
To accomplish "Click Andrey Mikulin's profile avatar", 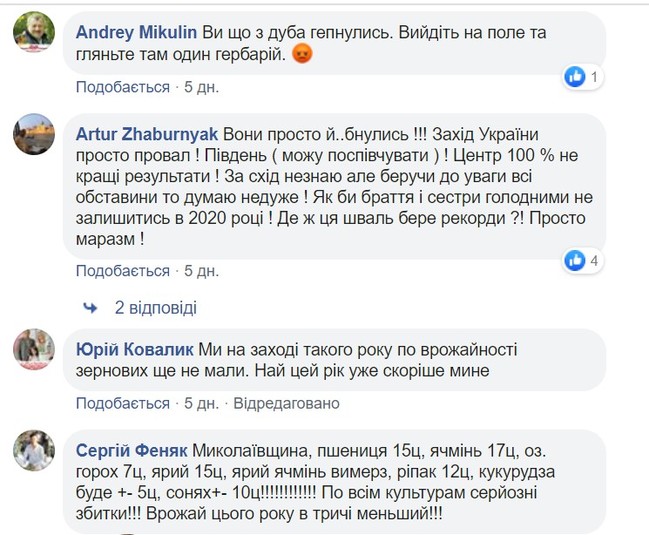I will [34, 33].
